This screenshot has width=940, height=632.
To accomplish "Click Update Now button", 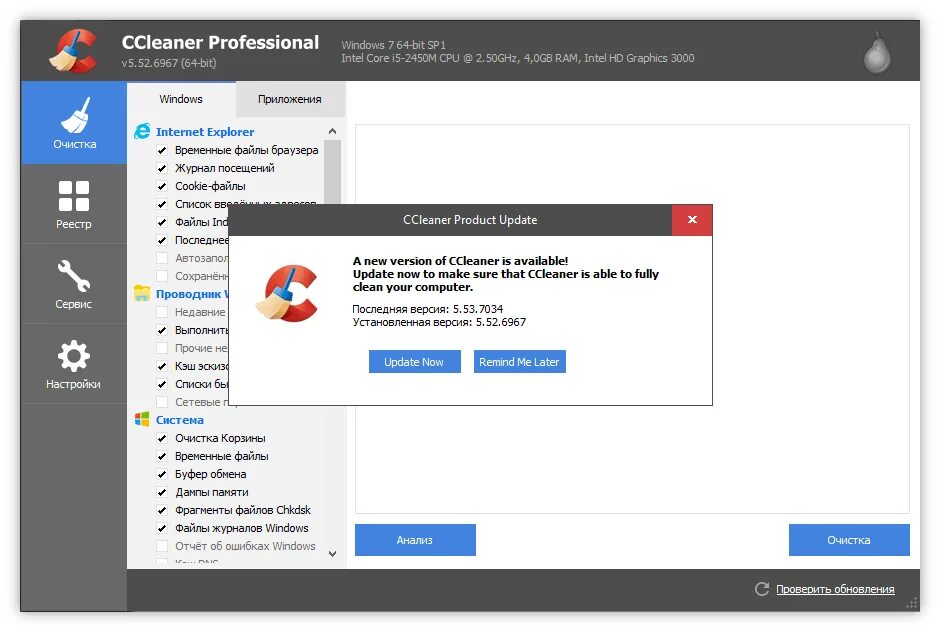I will point(414,362).
